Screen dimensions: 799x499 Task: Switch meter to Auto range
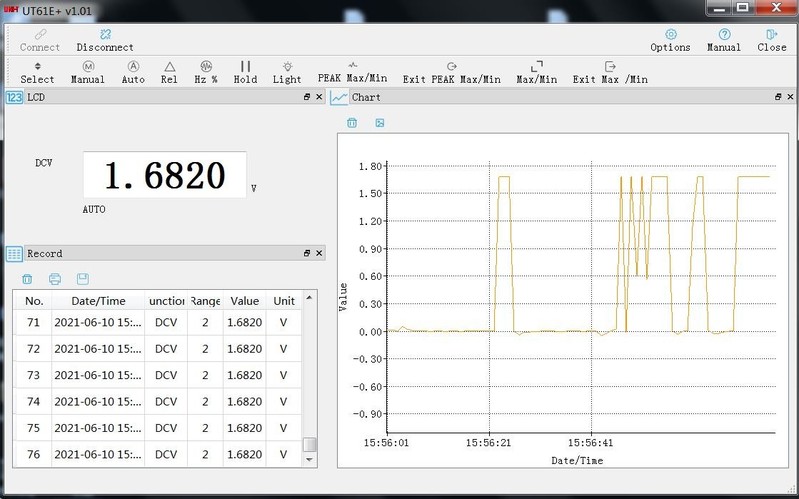tap(133, 72)
